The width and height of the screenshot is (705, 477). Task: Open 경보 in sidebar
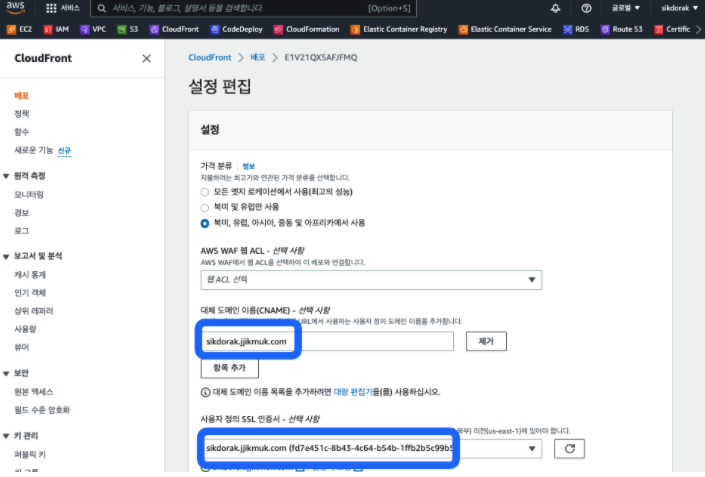22,213
